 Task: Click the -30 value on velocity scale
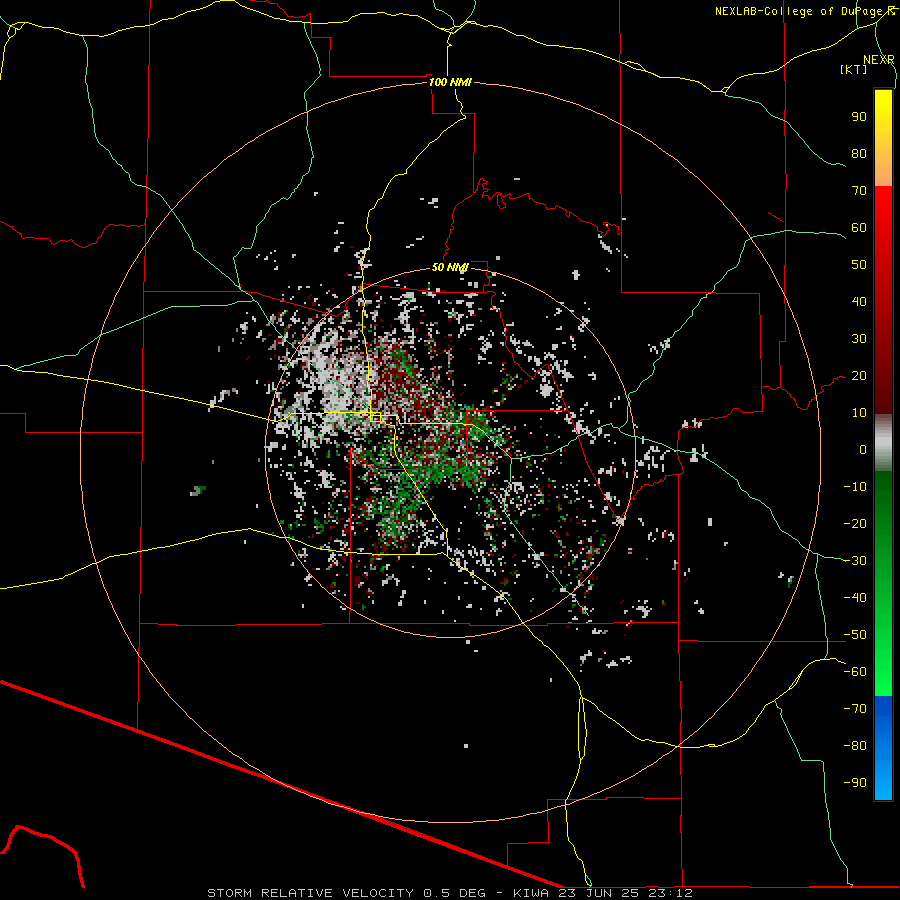tap(855, 561)
